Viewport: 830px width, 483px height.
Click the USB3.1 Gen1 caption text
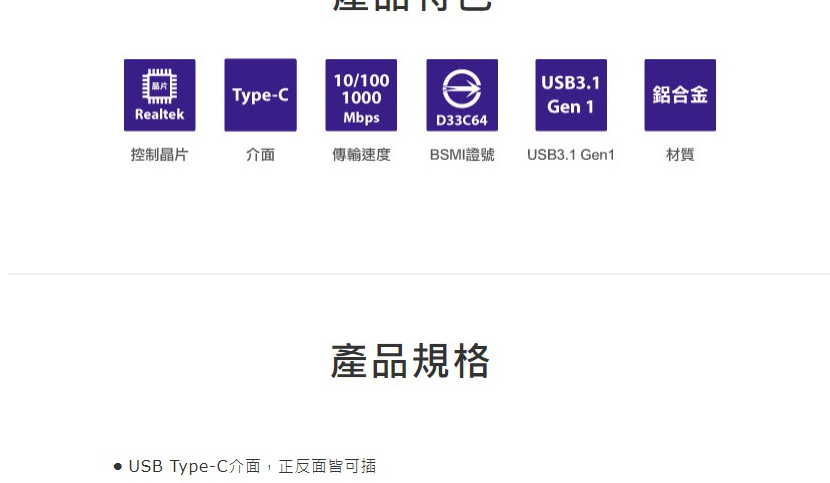571,155
